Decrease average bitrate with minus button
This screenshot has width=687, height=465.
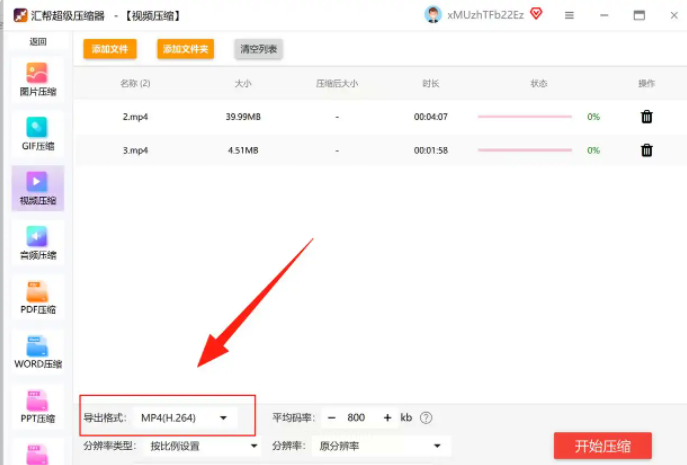tap(332, 418)
